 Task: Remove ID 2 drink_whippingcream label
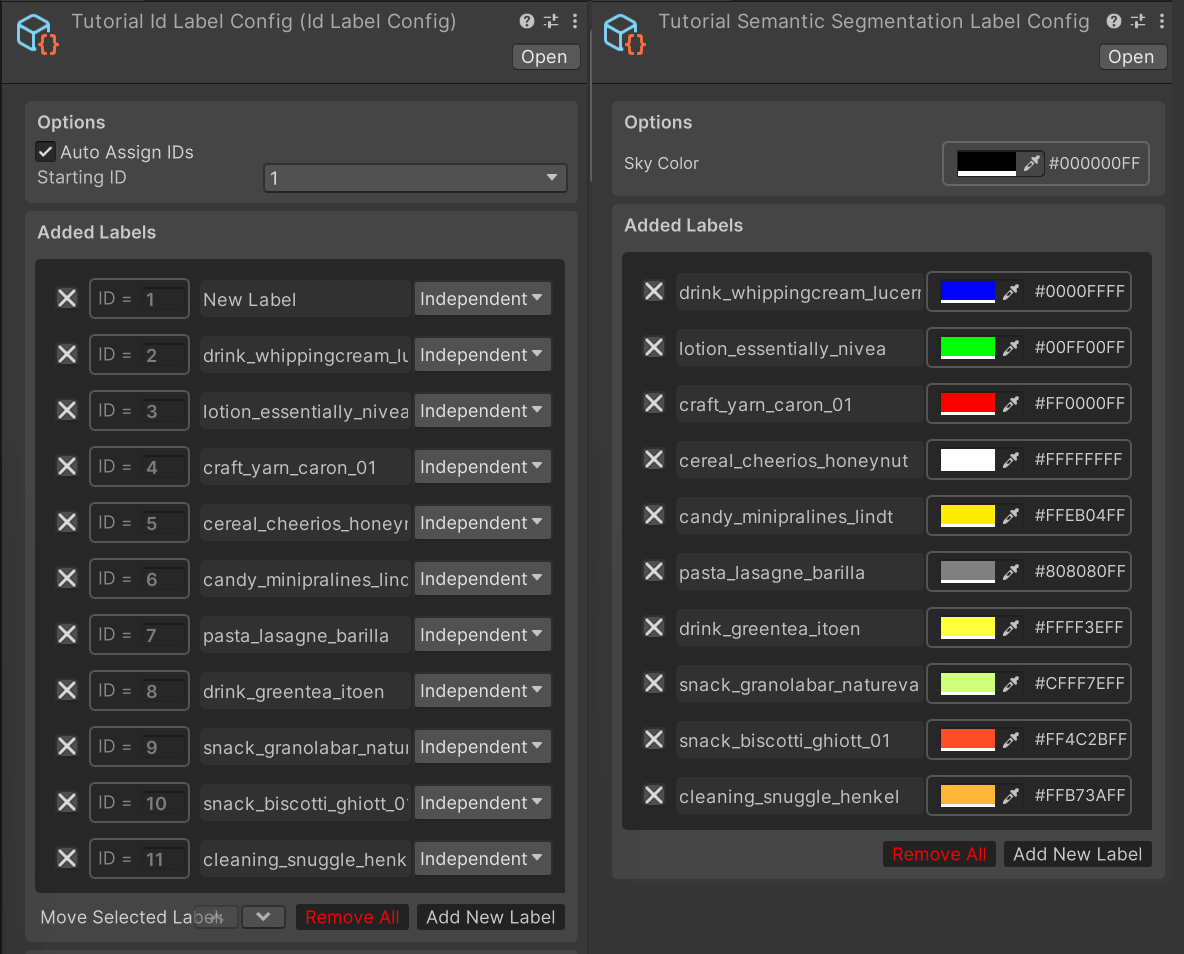click(x=67, y=354)
